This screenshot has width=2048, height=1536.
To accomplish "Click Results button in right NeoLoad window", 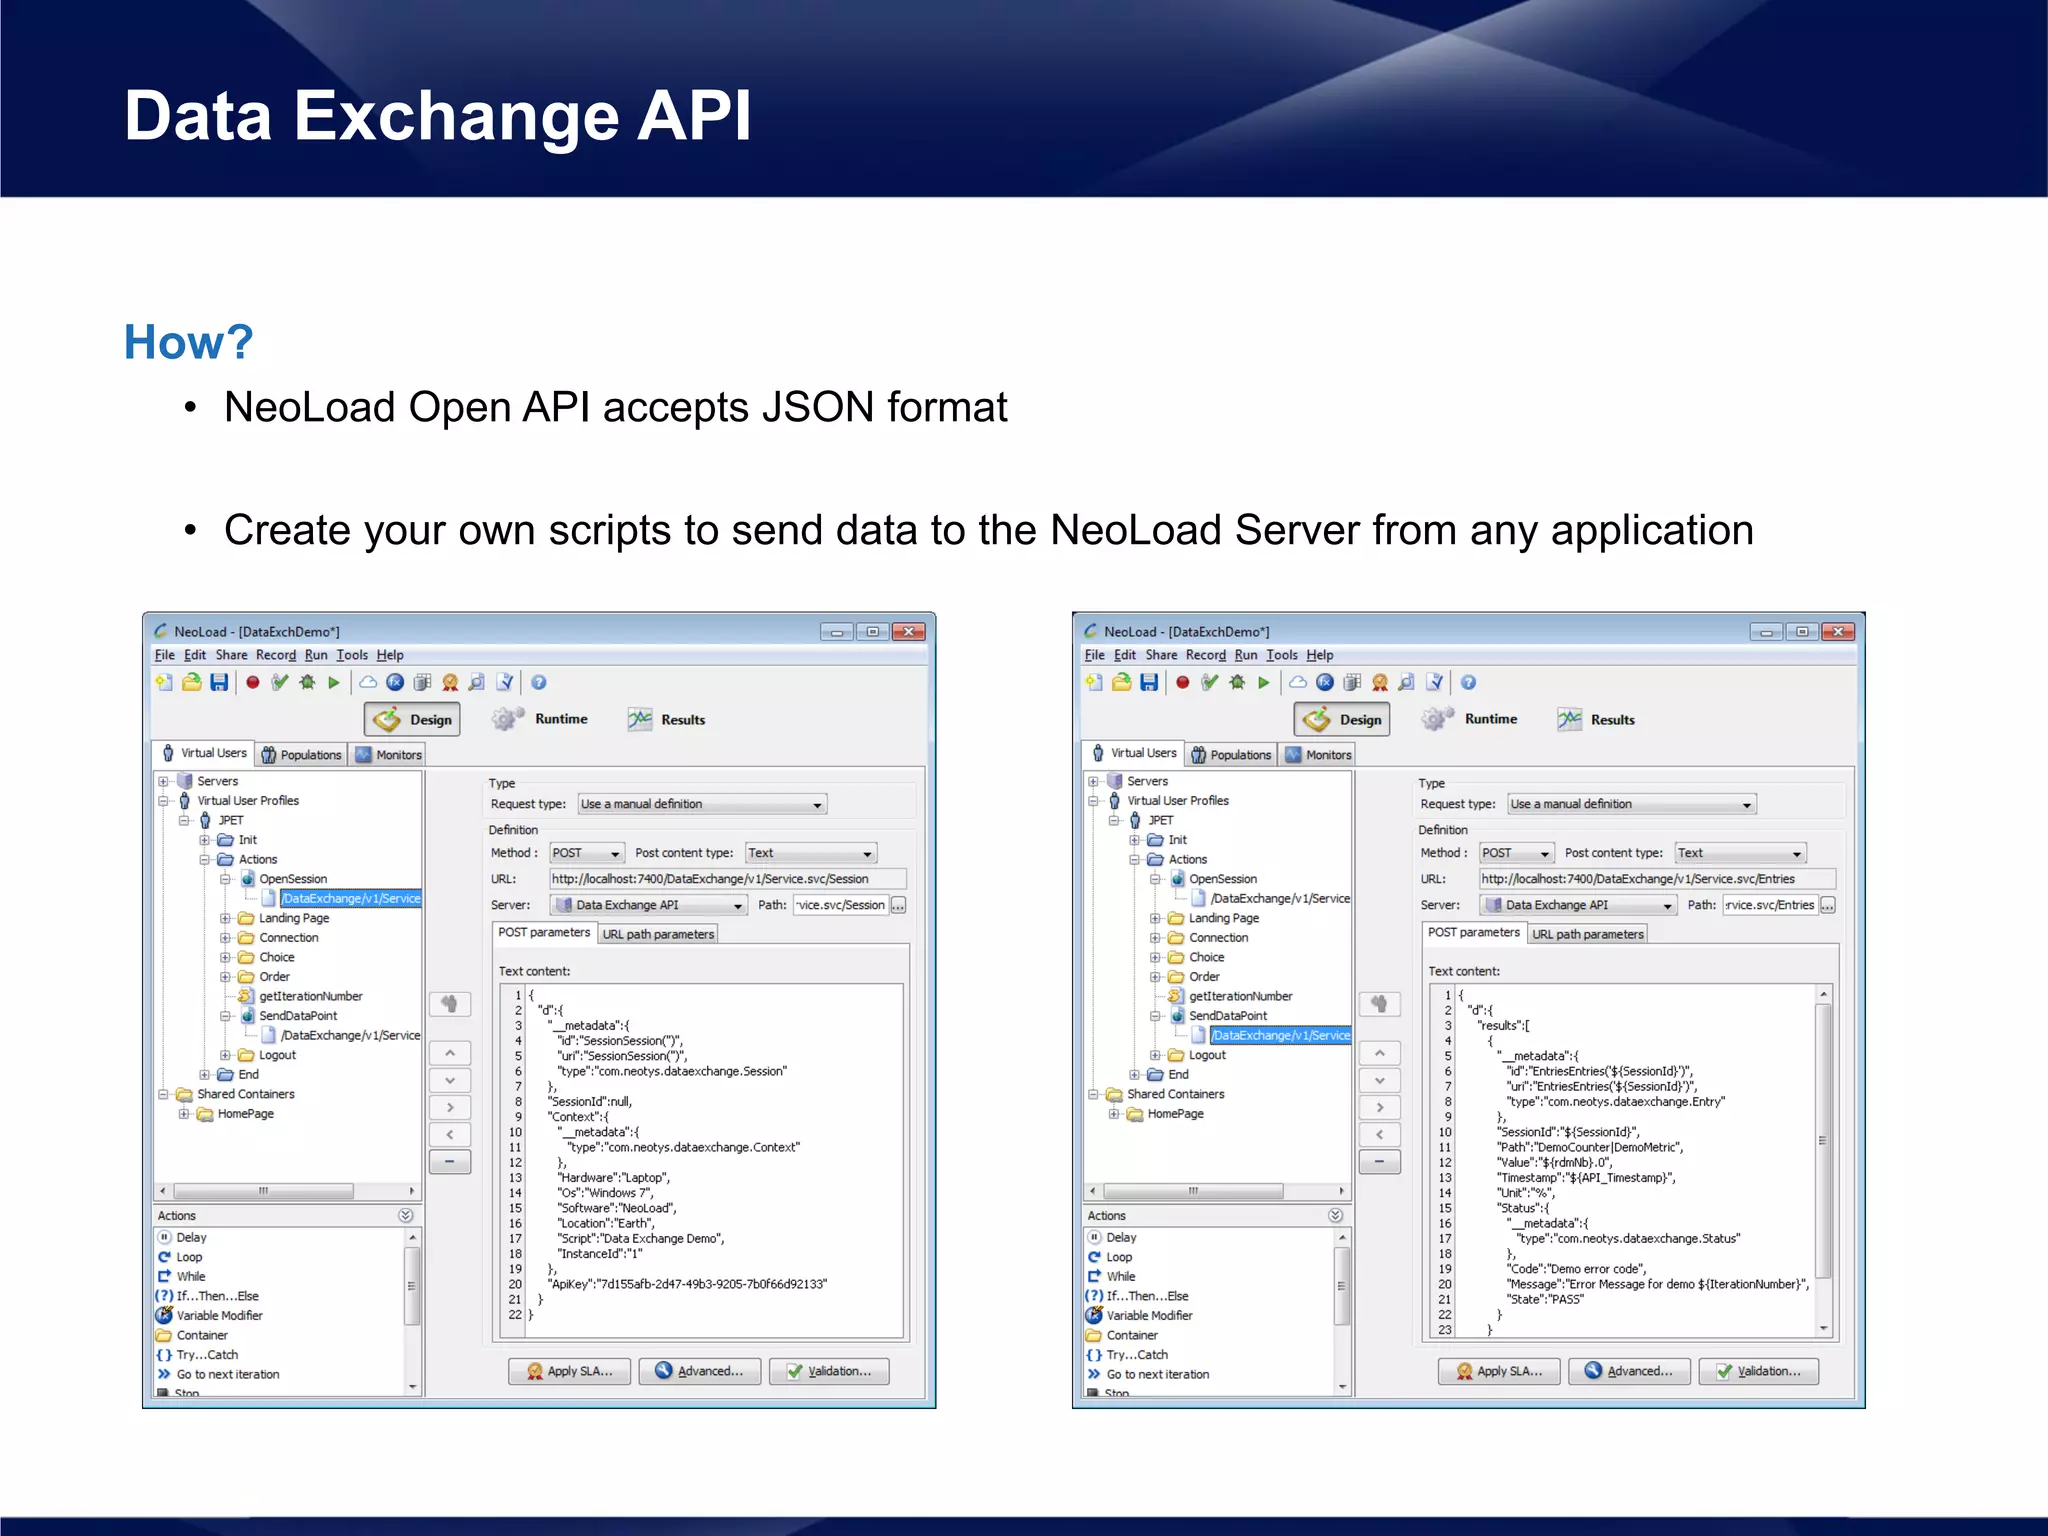I will [1597, 719].
